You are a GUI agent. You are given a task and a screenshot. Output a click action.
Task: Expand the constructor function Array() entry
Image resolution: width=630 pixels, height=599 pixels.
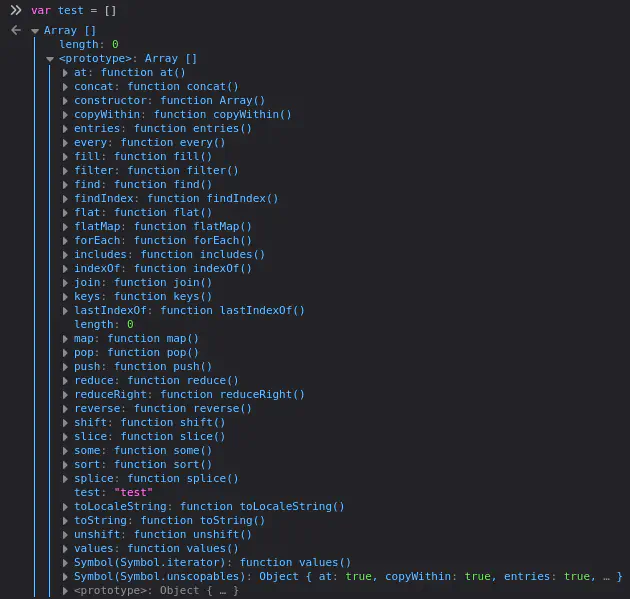66,101
